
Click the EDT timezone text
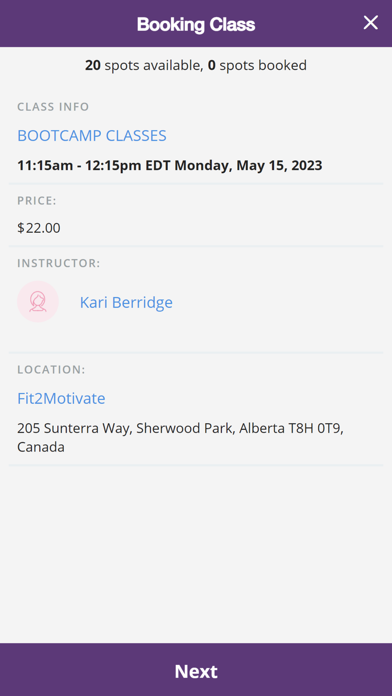pyautogui.click(x=158, y=166)
